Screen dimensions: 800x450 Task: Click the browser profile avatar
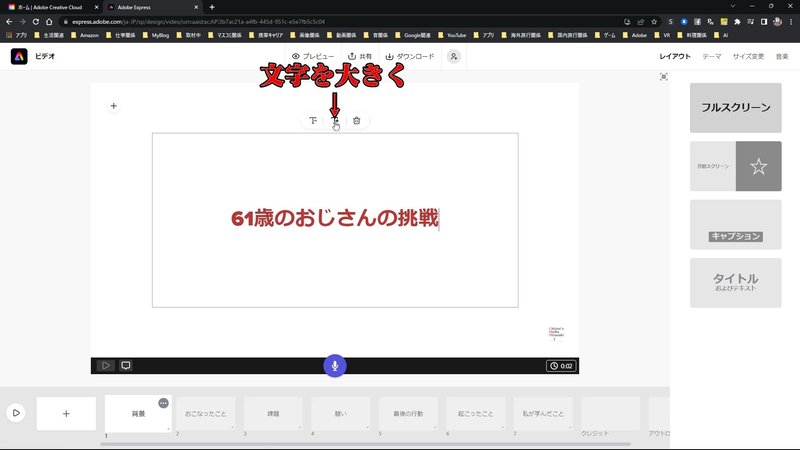(778, 21)
